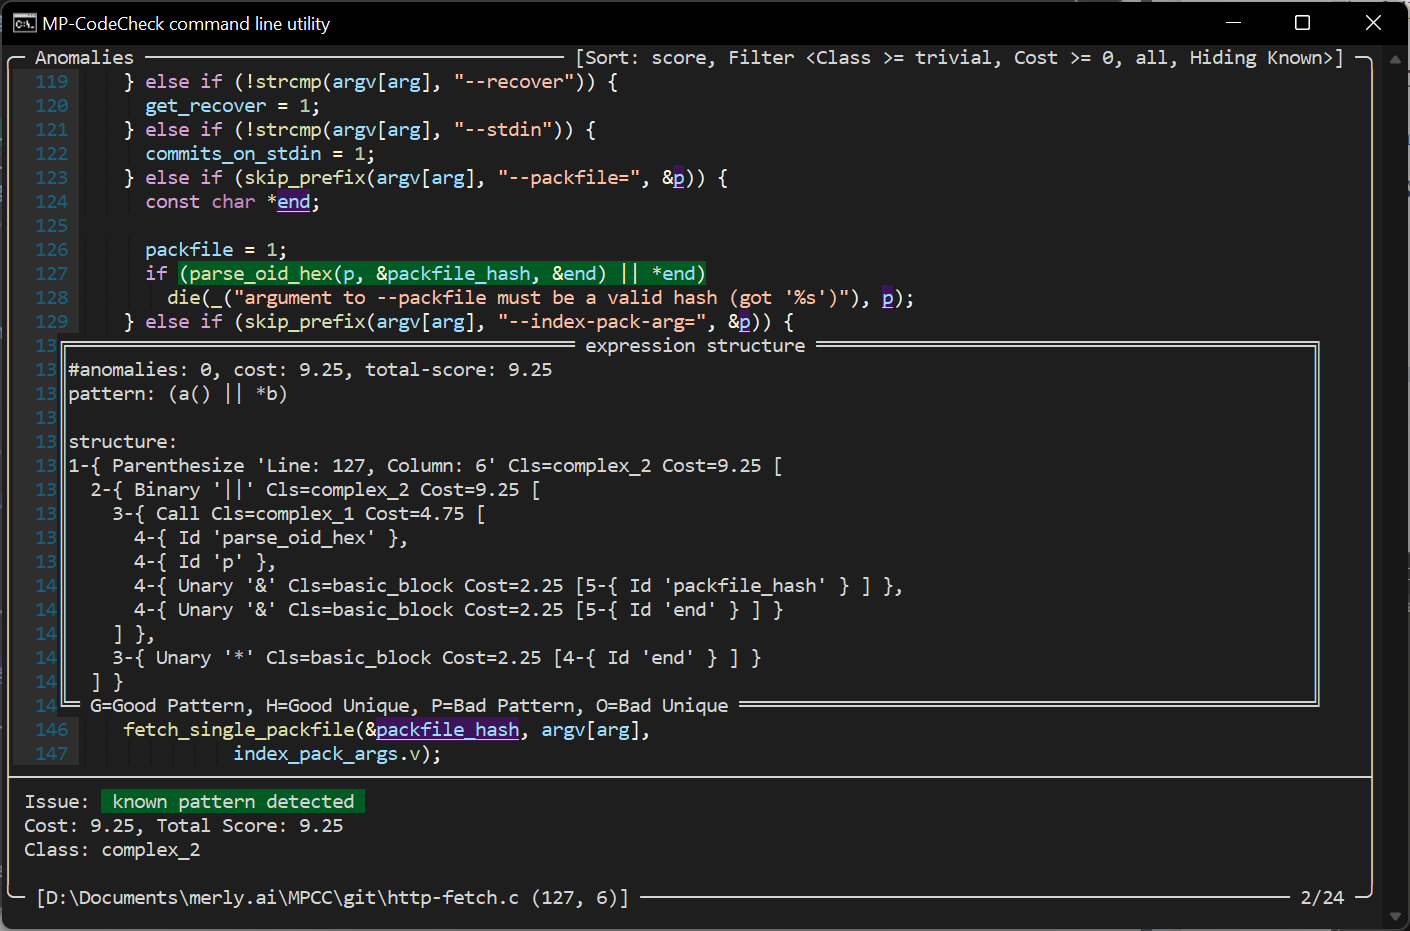Select the 'expression structure' panel title
The height and width of the screenshot is (931, 1410).
(695, 345)
